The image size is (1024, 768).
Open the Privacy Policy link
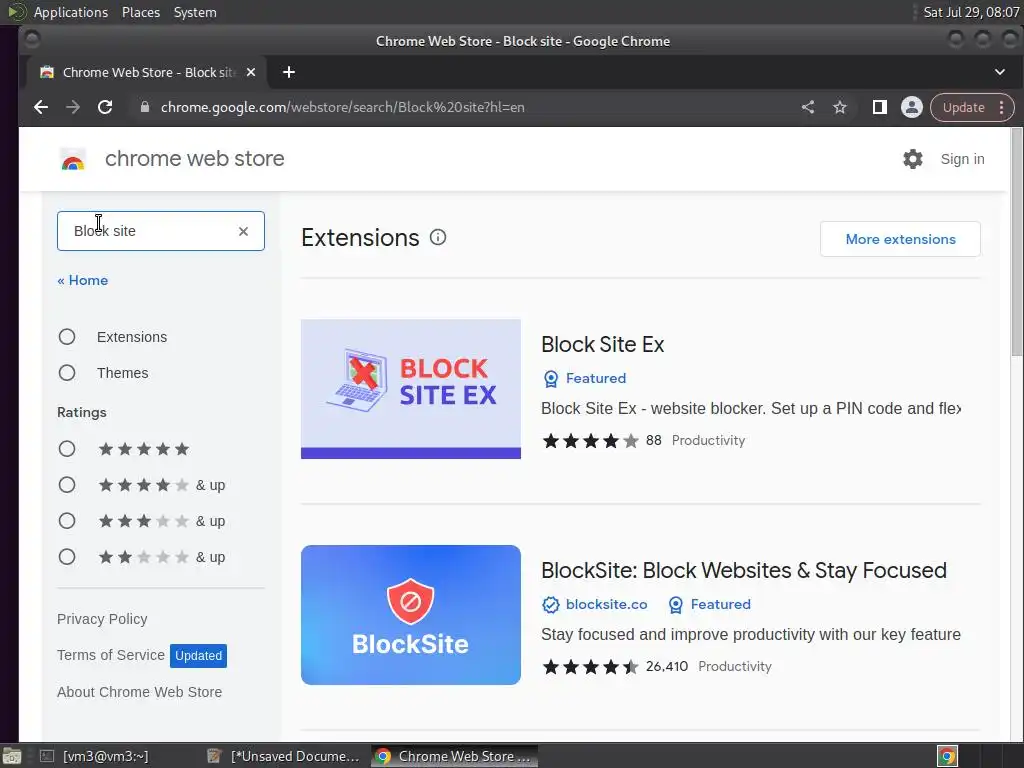point(102,619)
